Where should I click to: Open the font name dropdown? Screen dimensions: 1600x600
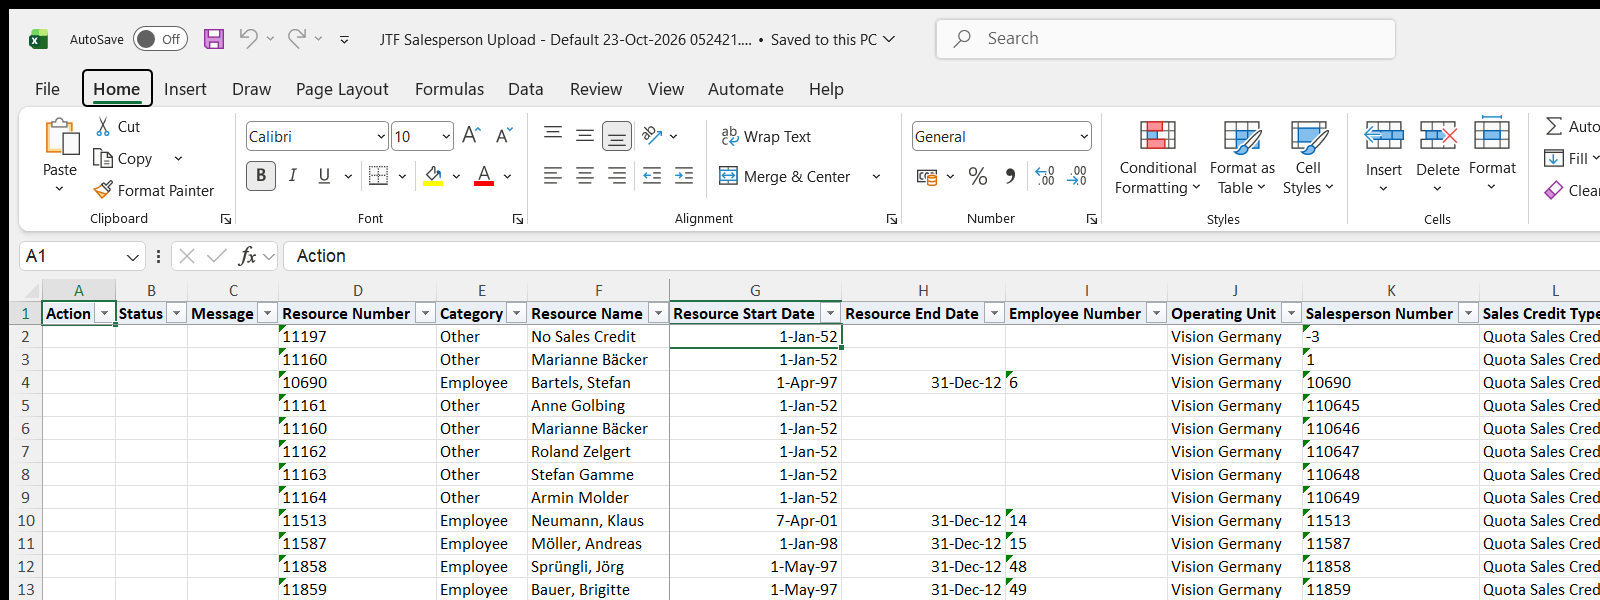click(381, 136)
